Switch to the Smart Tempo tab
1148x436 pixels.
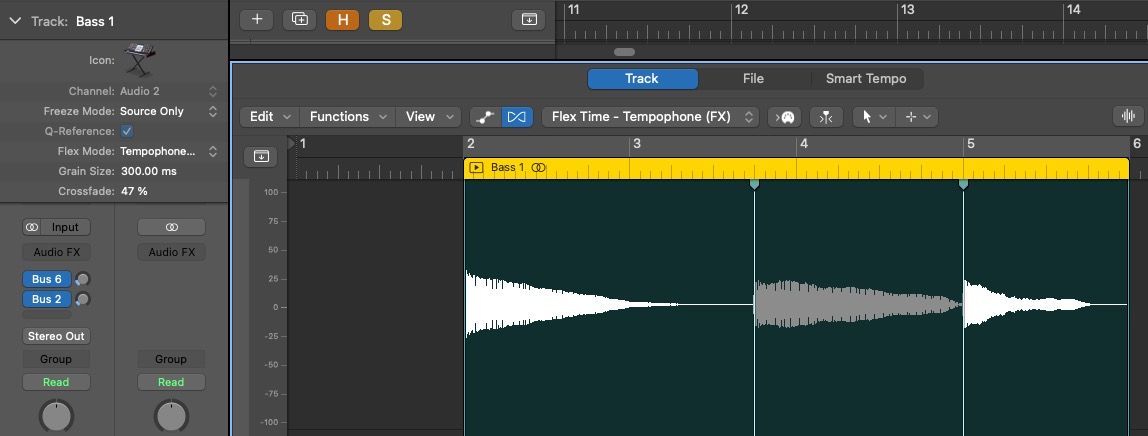866,79
